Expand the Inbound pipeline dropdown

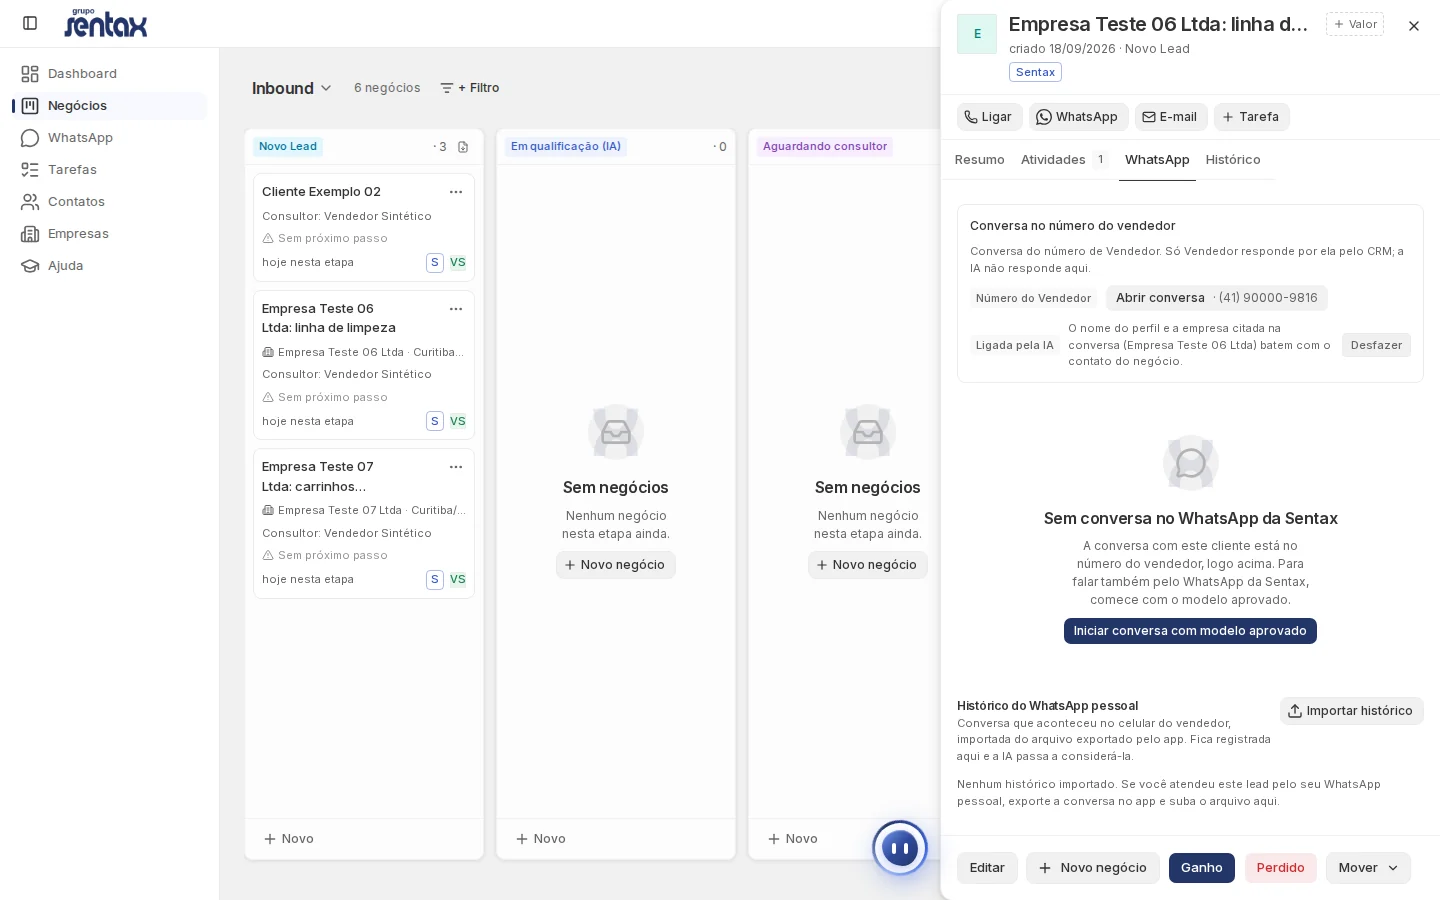pyautogui.click(x=292, y=88)
